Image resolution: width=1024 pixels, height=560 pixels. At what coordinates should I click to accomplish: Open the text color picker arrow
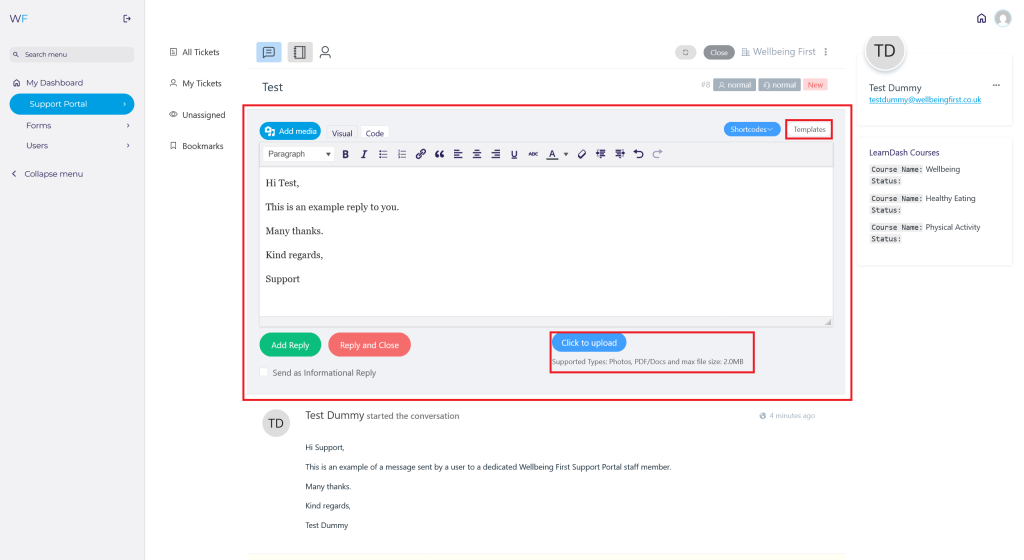566,154
